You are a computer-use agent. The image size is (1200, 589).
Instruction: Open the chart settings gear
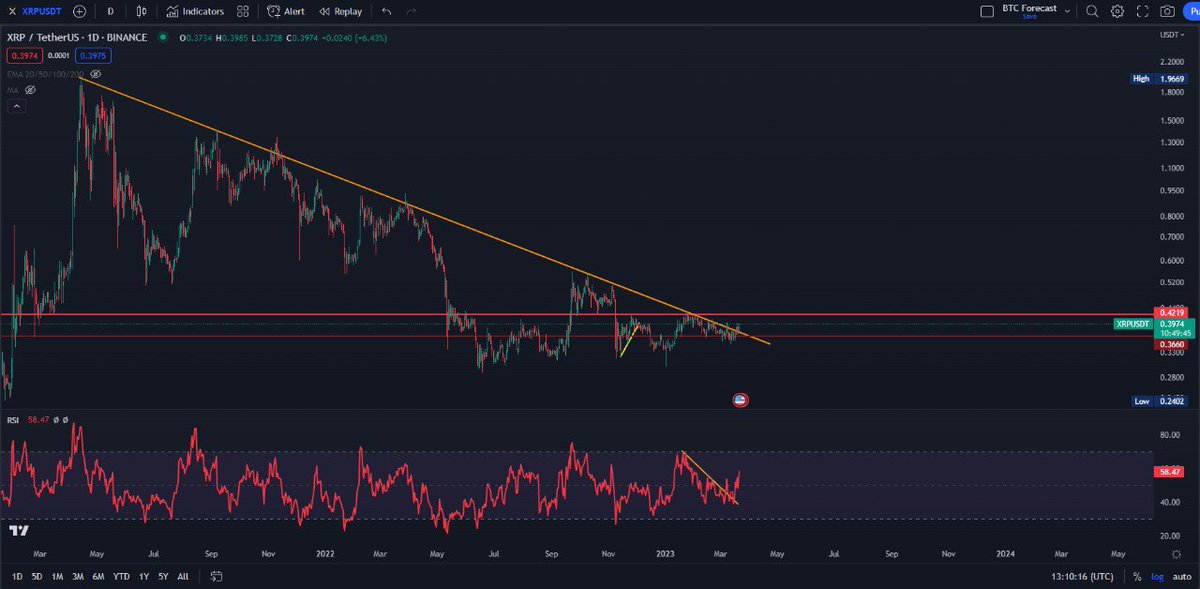(1118, 12)
